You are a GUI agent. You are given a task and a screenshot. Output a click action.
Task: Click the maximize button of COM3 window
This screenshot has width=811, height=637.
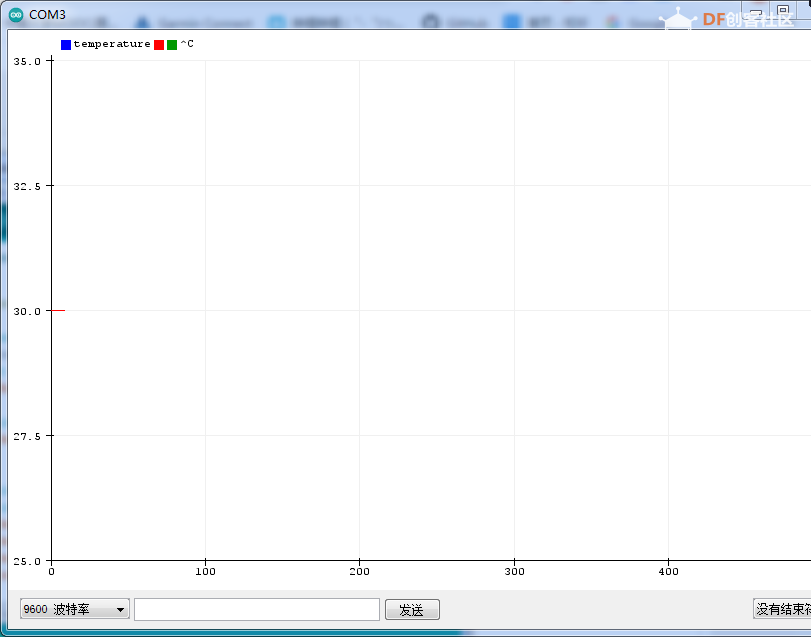tap(783, 11)
